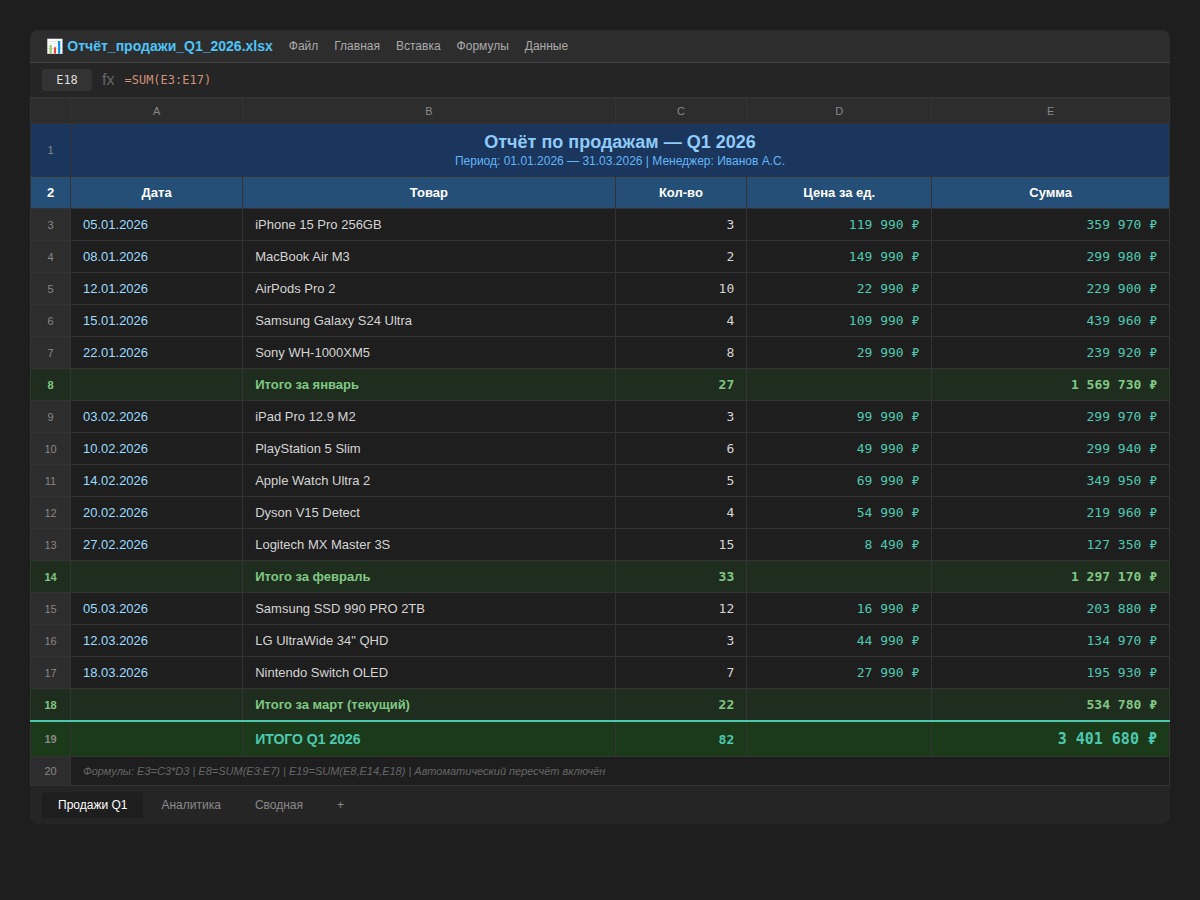1200x900 pixels.
Task: Select row 1 header
Action: click(x=50, y=150)
